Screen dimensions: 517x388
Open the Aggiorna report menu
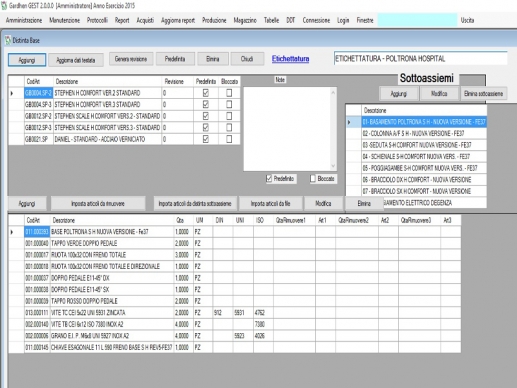(x=178, y=20)
